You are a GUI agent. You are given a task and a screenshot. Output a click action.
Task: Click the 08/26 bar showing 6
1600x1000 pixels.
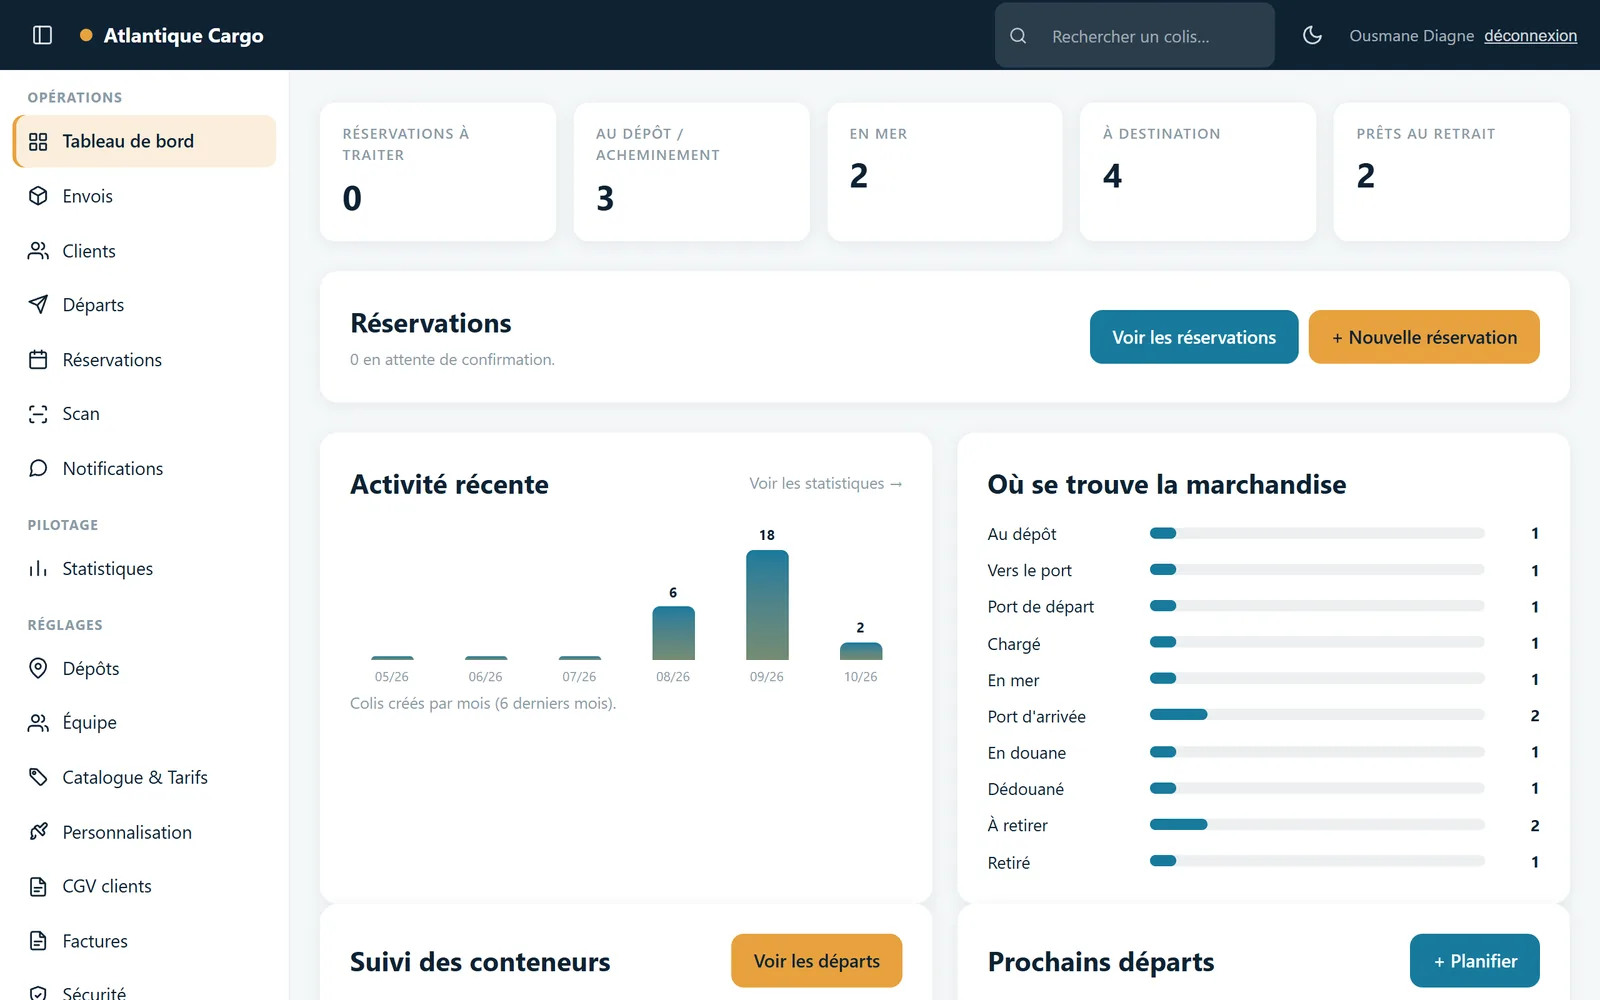pyautogui.click(x=673, y=633)
